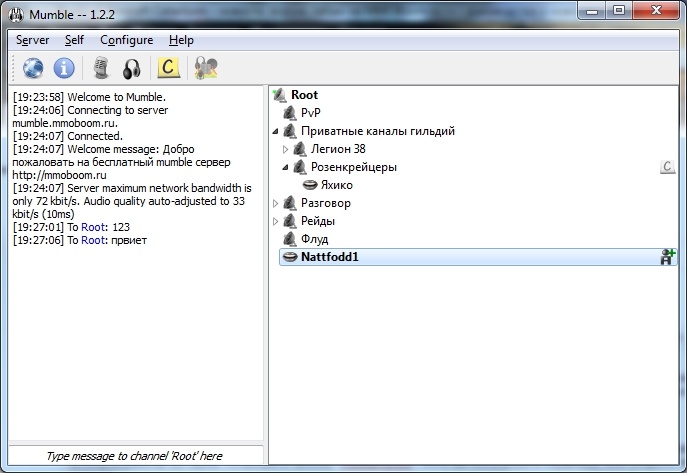Click the lips icon next to Nattfodd1
Image resolution: width=687 pixels, height=473 pixels.
point(290,257)
